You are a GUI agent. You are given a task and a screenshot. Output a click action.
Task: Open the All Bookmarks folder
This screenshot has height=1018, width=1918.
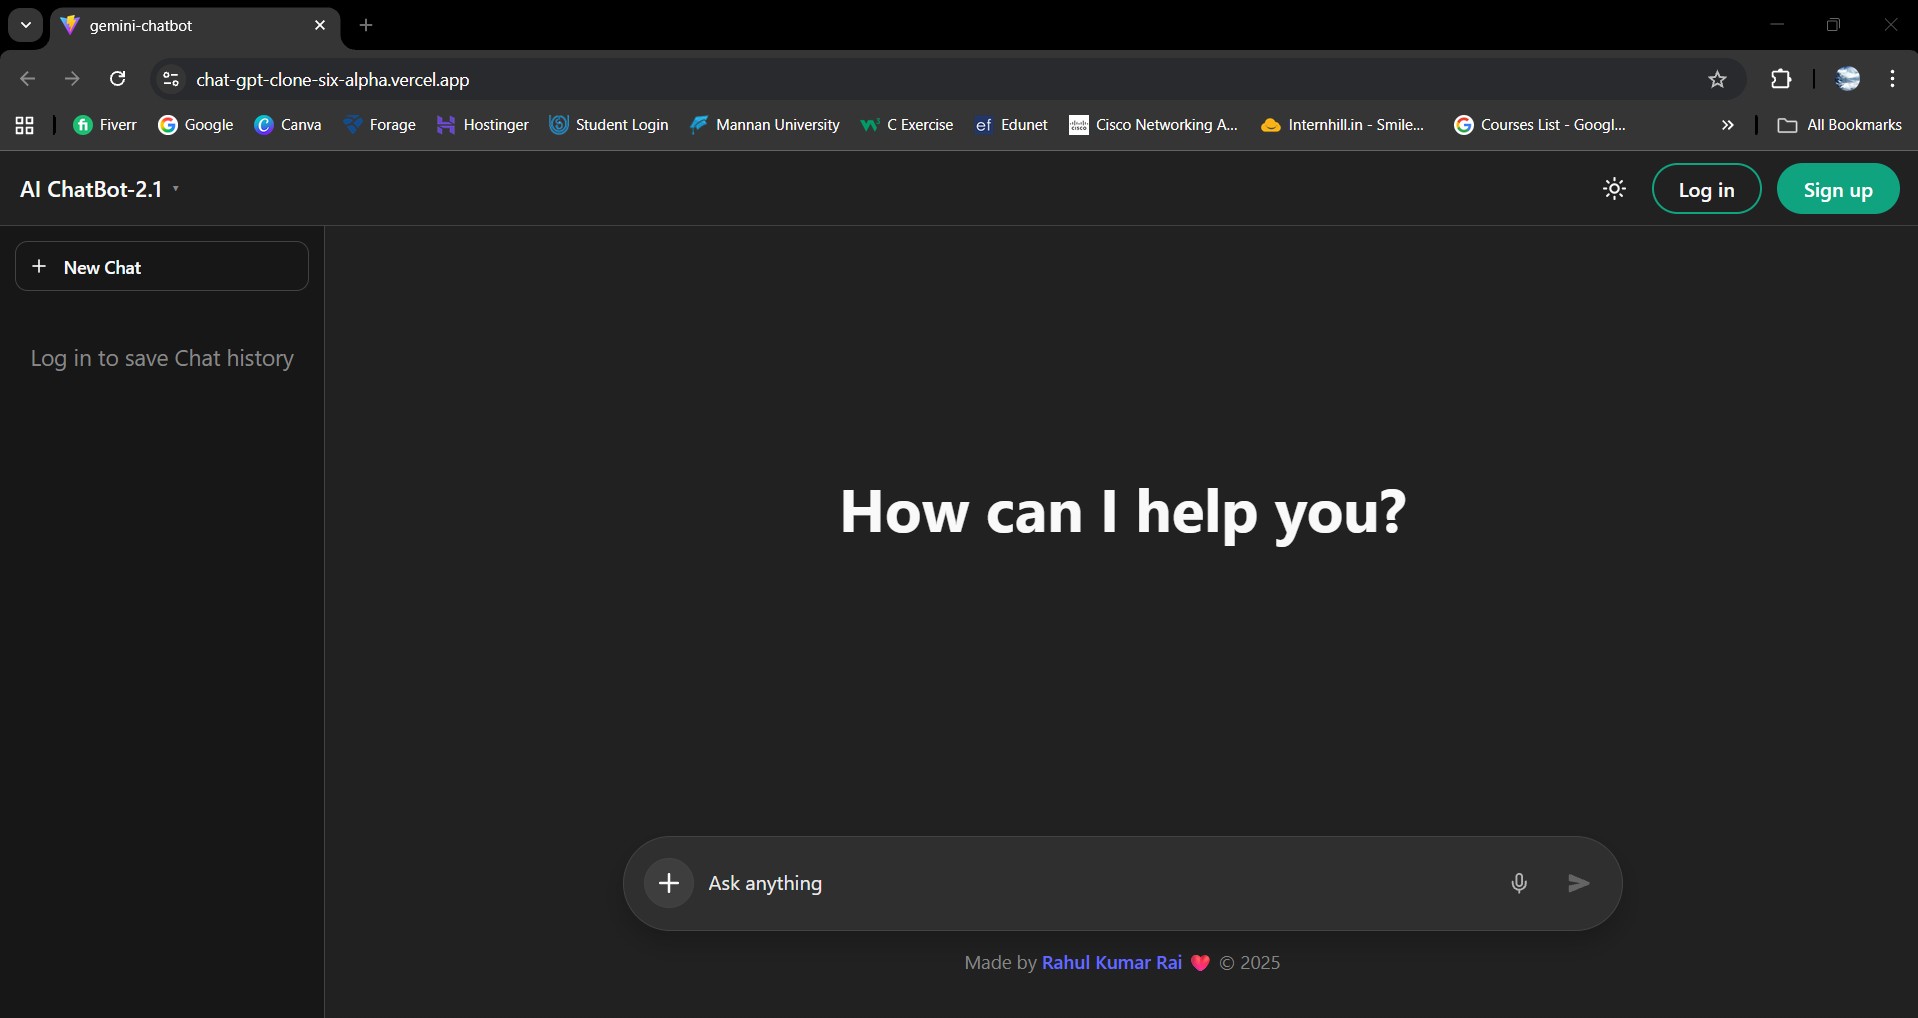pos(1839,125)
